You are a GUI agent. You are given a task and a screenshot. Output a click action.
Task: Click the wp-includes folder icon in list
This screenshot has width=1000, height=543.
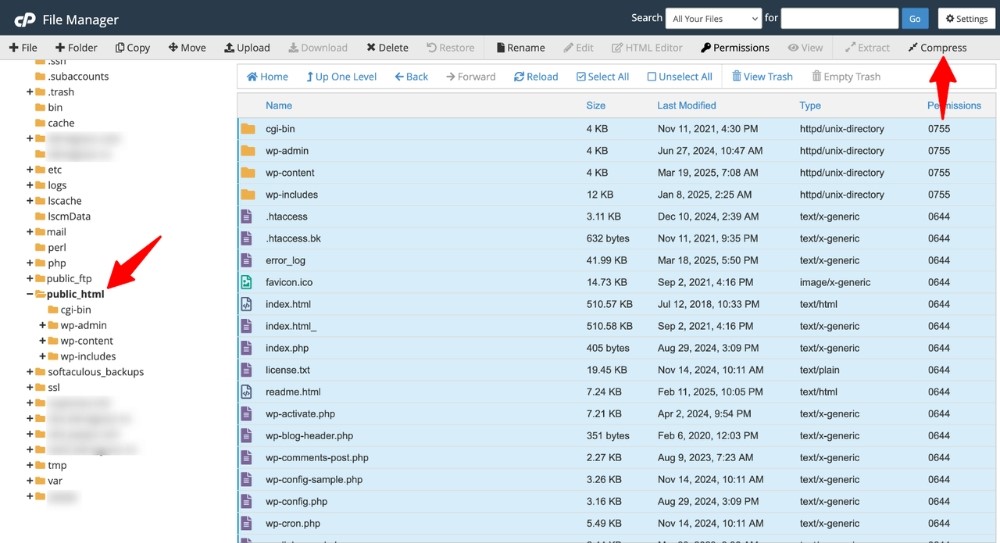(248, 195)
